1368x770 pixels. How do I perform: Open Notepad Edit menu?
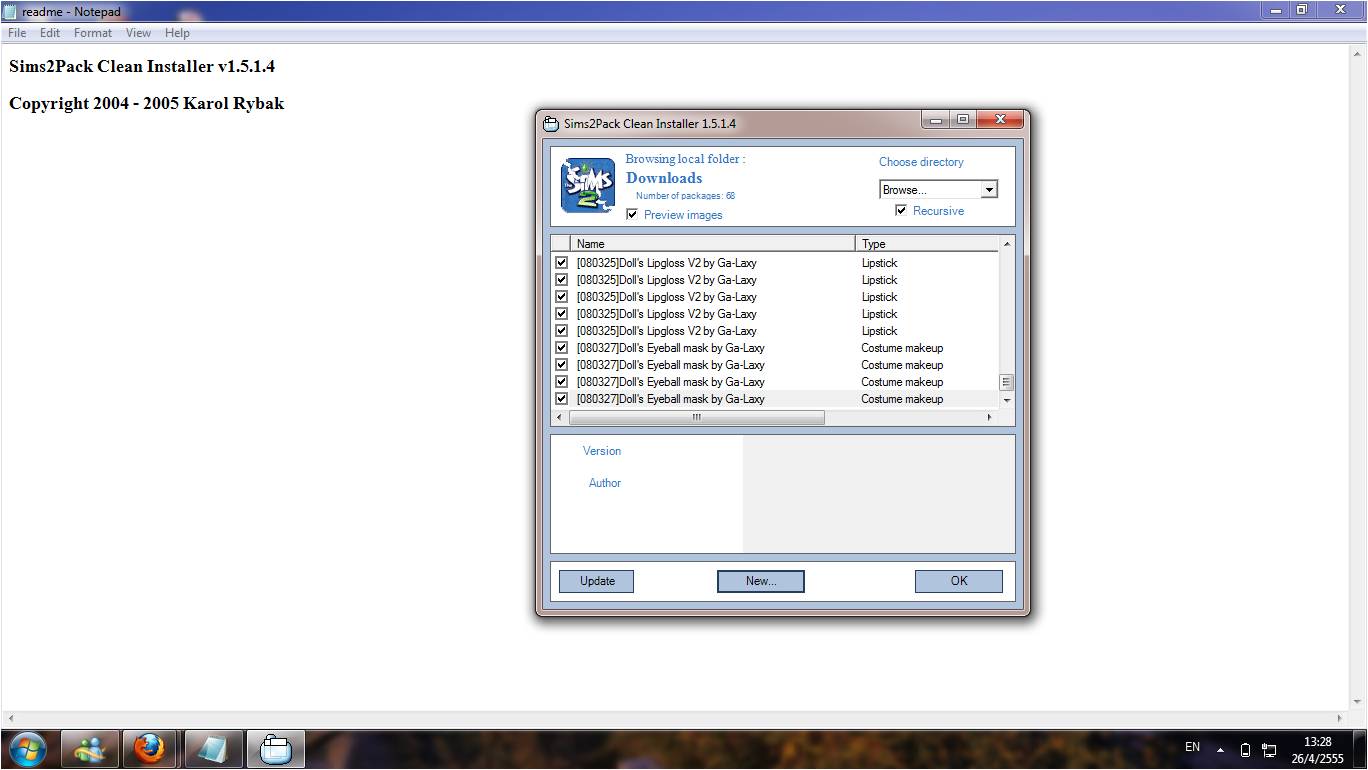coord(50,33)
